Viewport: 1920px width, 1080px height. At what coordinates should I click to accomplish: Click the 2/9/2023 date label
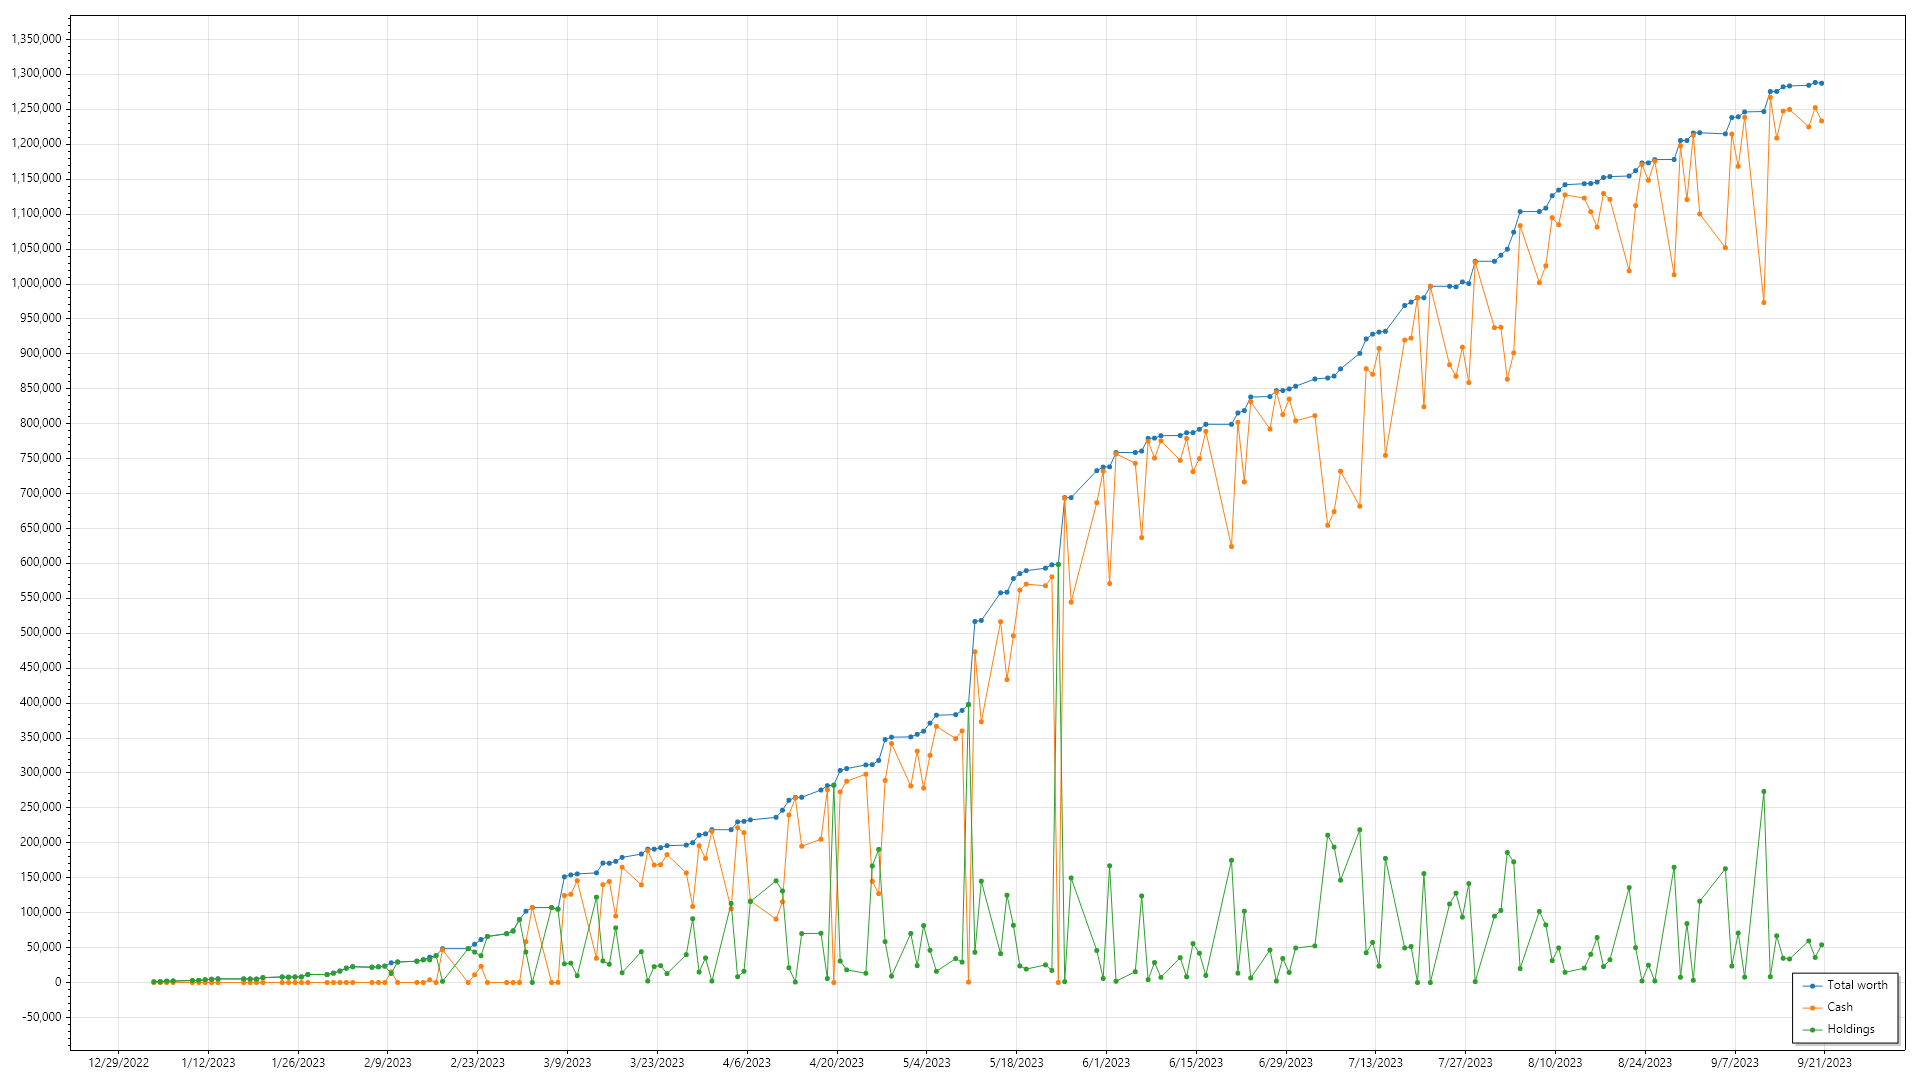[388, 1063]
